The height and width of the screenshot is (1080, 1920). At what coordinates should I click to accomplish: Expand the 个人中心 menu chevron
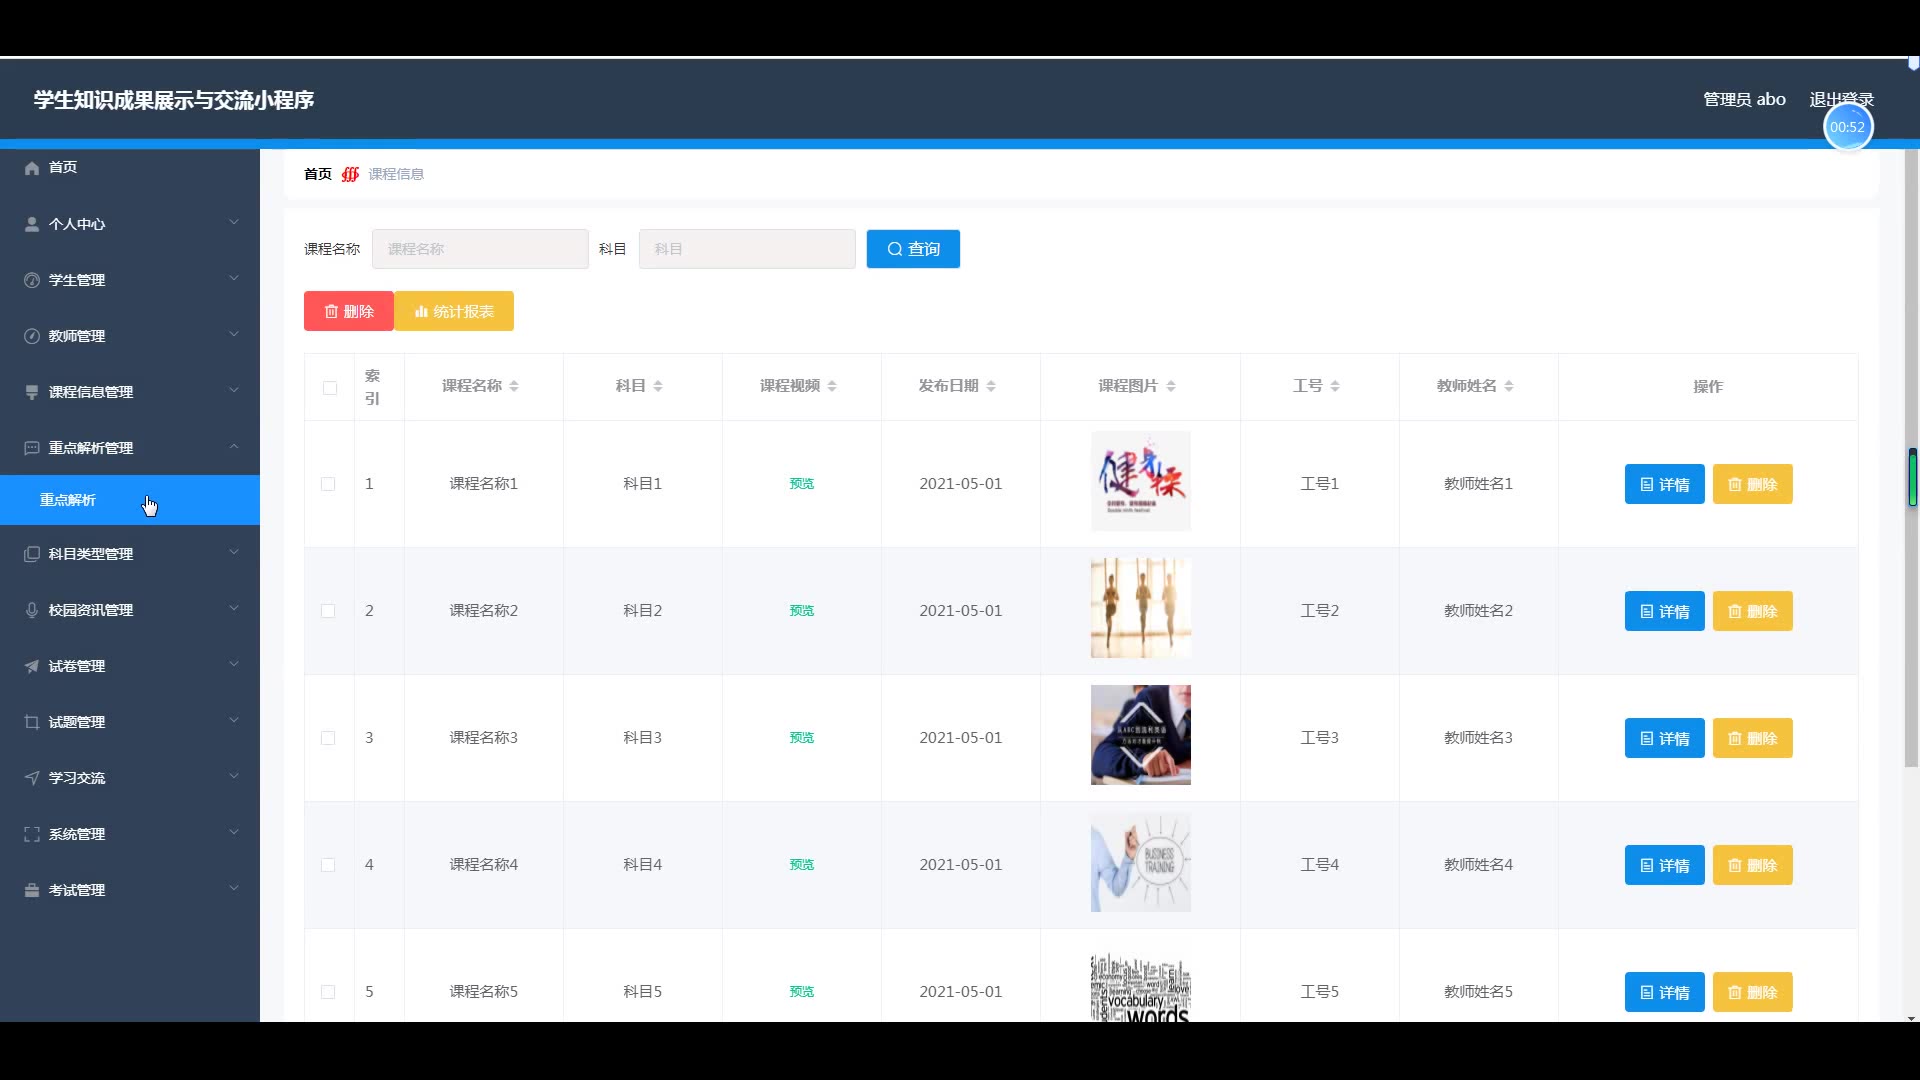pos(234,222)
